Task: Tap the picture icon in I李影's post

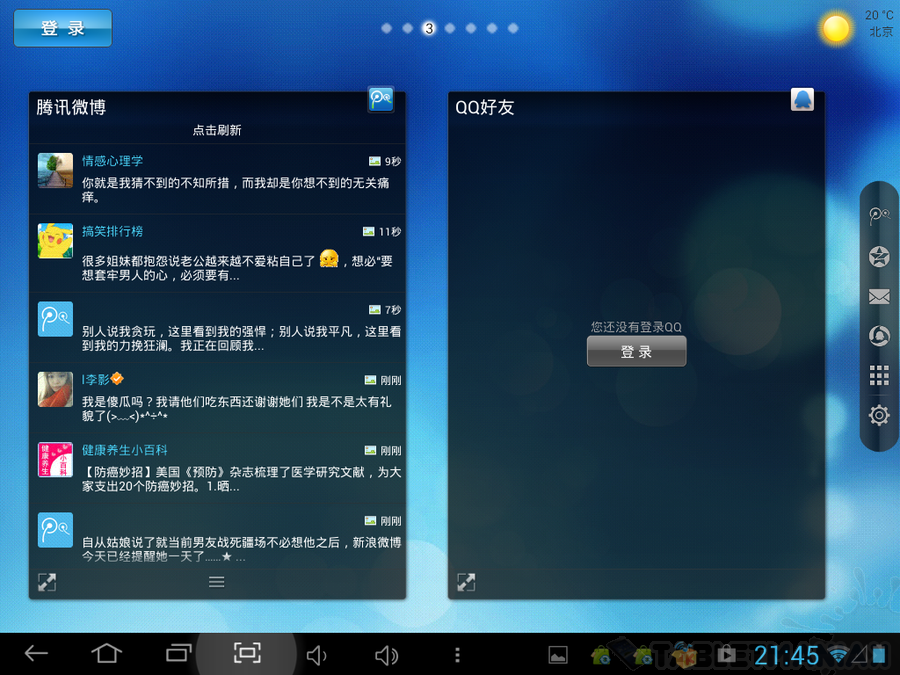Action: (371, 380)
